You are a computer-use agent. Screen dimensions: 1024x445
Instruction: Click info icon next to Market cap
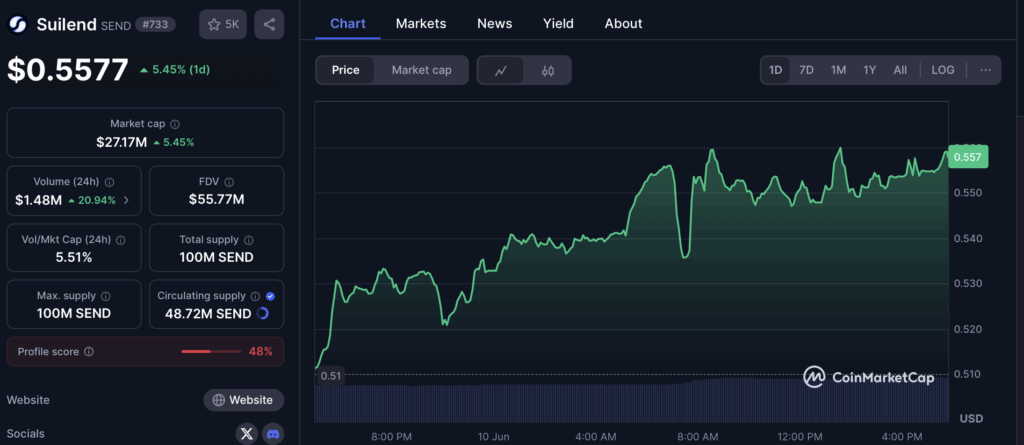click(x=175, y=124)
